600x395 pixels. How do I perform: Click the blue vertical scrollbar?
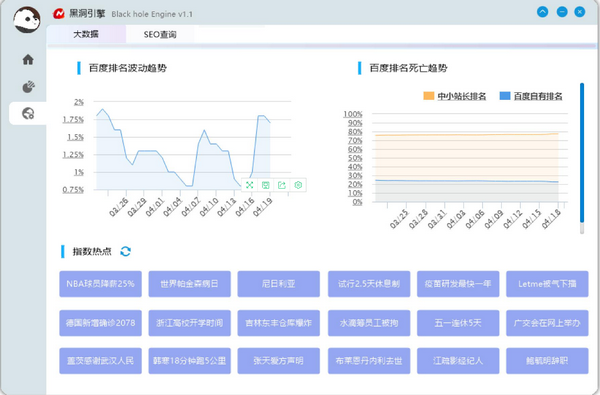[x=582, y=153]
